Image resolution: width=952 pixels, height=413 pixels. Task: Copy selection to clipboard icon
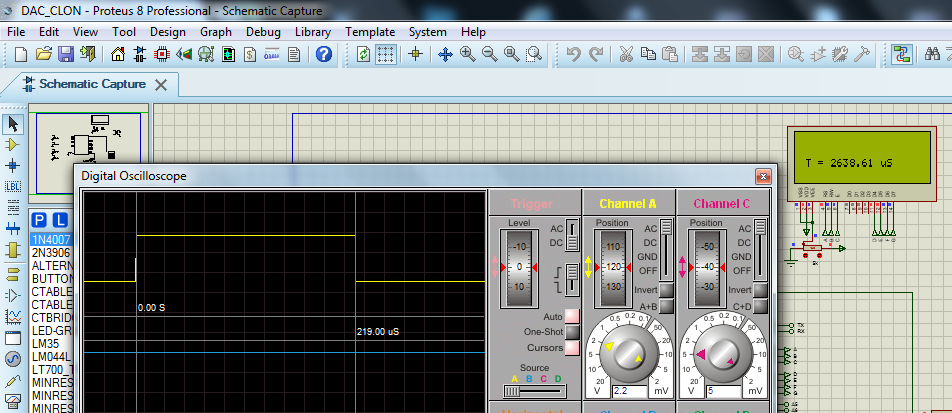pos(648,55)
